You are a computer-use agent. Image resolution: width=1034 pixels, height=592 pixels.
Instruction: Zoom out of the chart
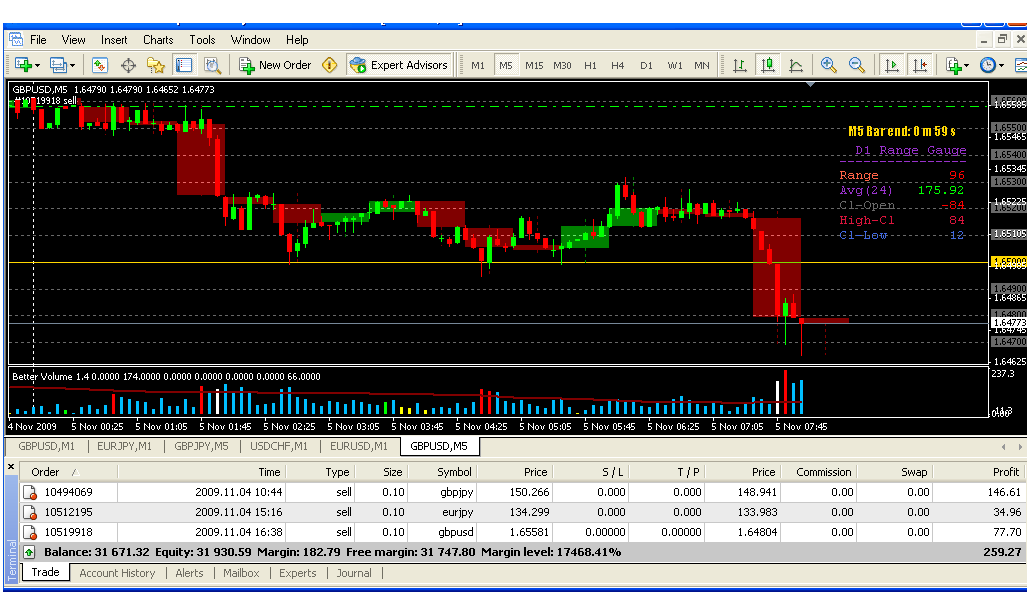tap(857, 65)
